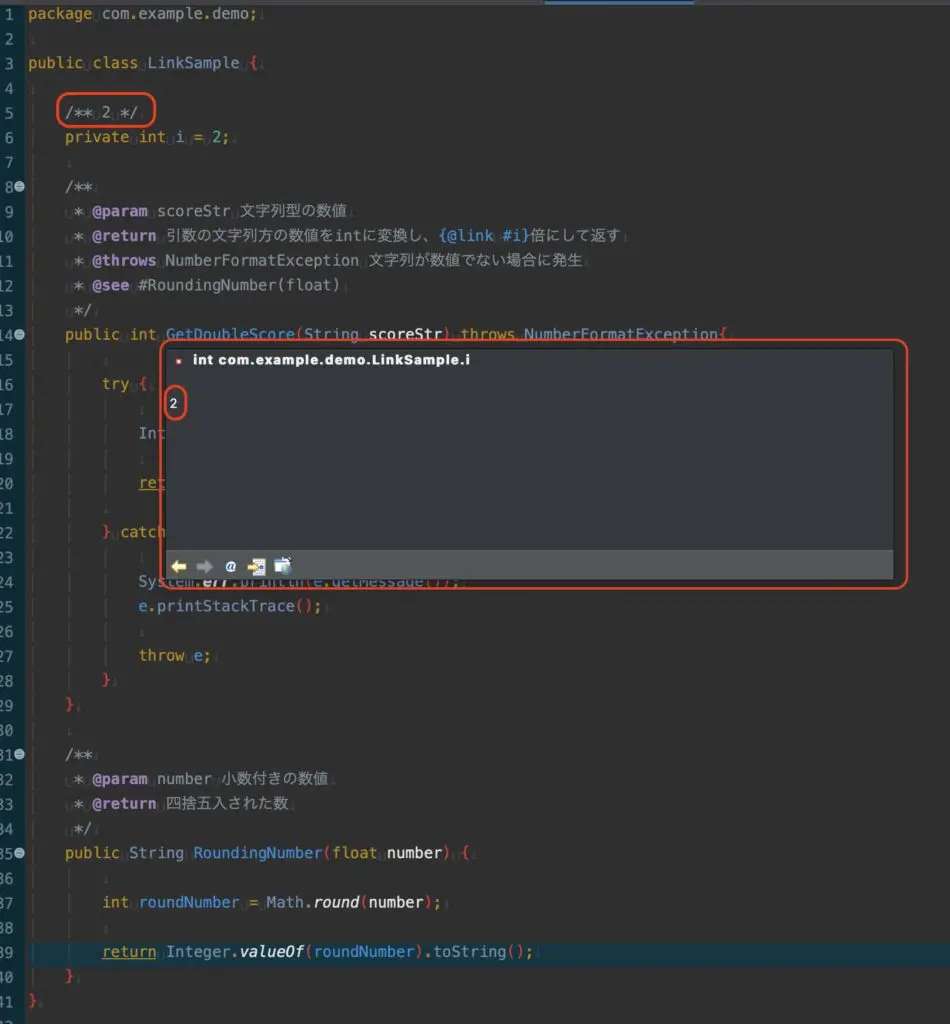Collapse Javadoc comment fold marker at line 31
Screen dimensions: 950x1024
[x=20, y=754]
